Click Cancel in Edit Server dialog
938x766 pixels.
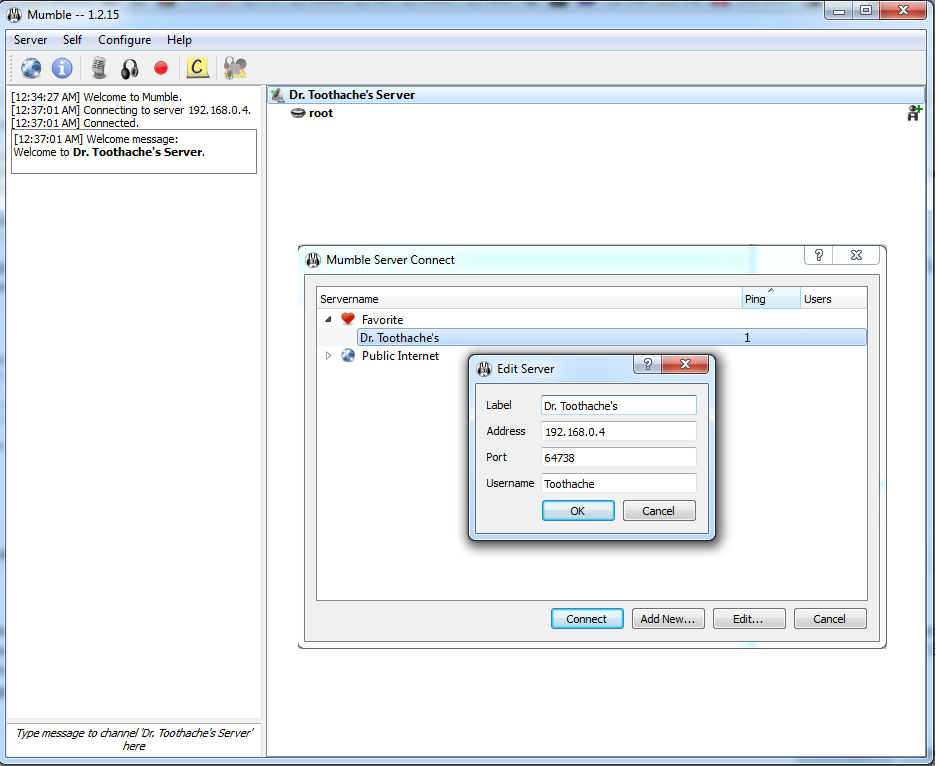(x=659, y=511)
